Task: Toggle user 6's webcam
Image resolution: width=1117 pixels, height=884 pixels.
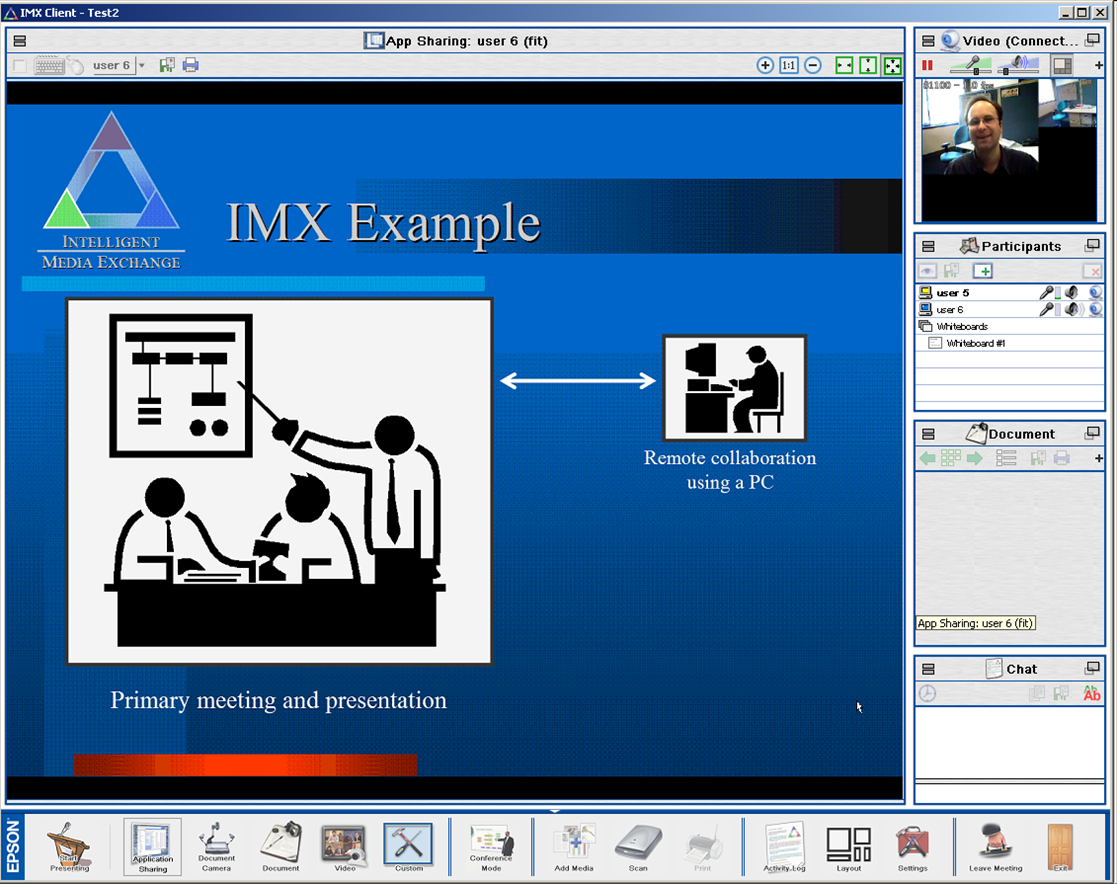Action: click(1096, 310)
